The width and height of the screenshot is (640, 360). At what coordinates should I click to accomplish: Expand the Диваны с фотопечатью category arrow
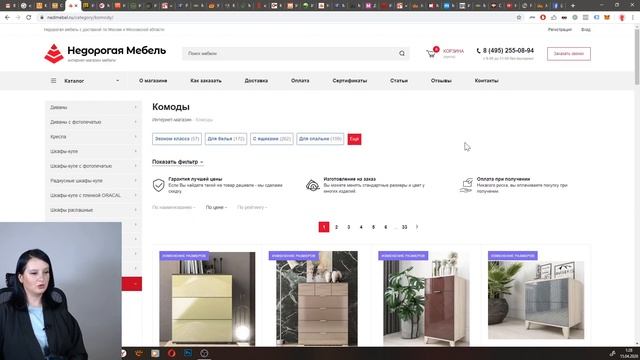click(x=136, y=122)
